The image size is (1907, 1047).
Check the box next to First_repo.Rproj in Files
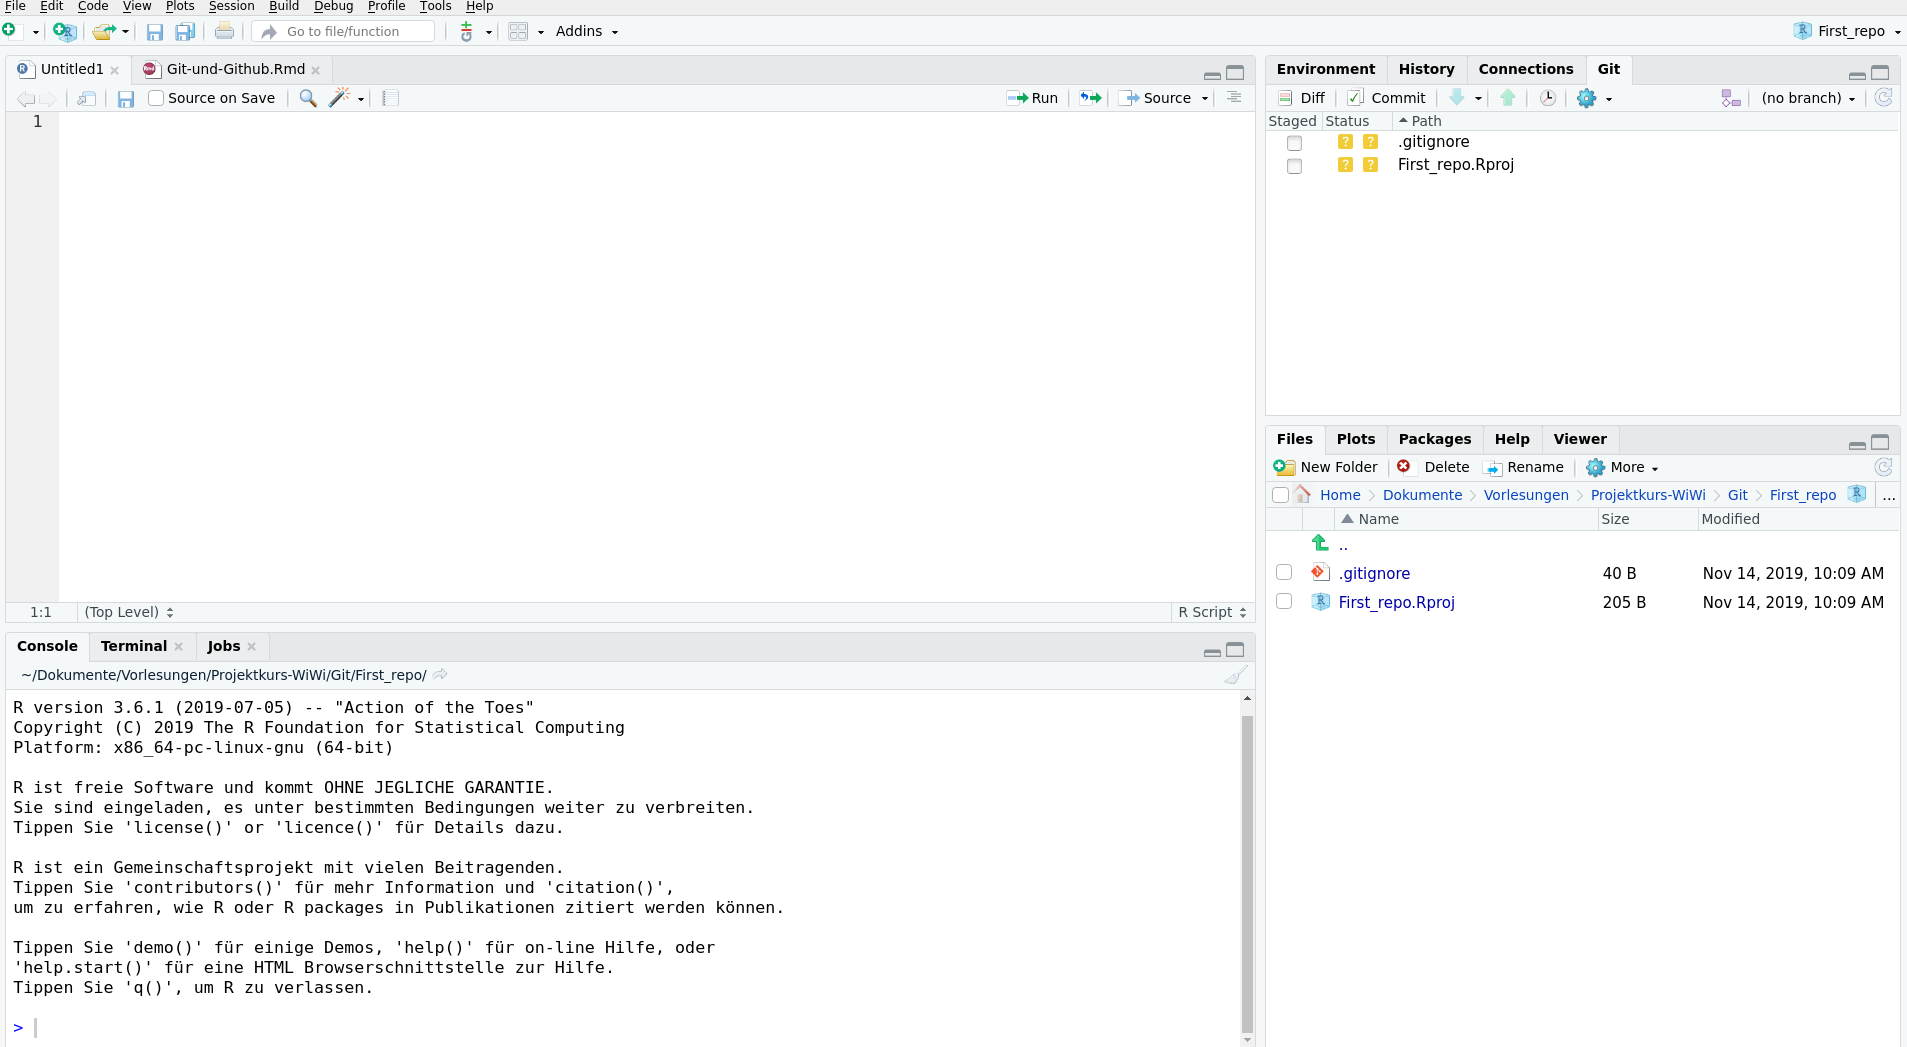coord(1284,602)
